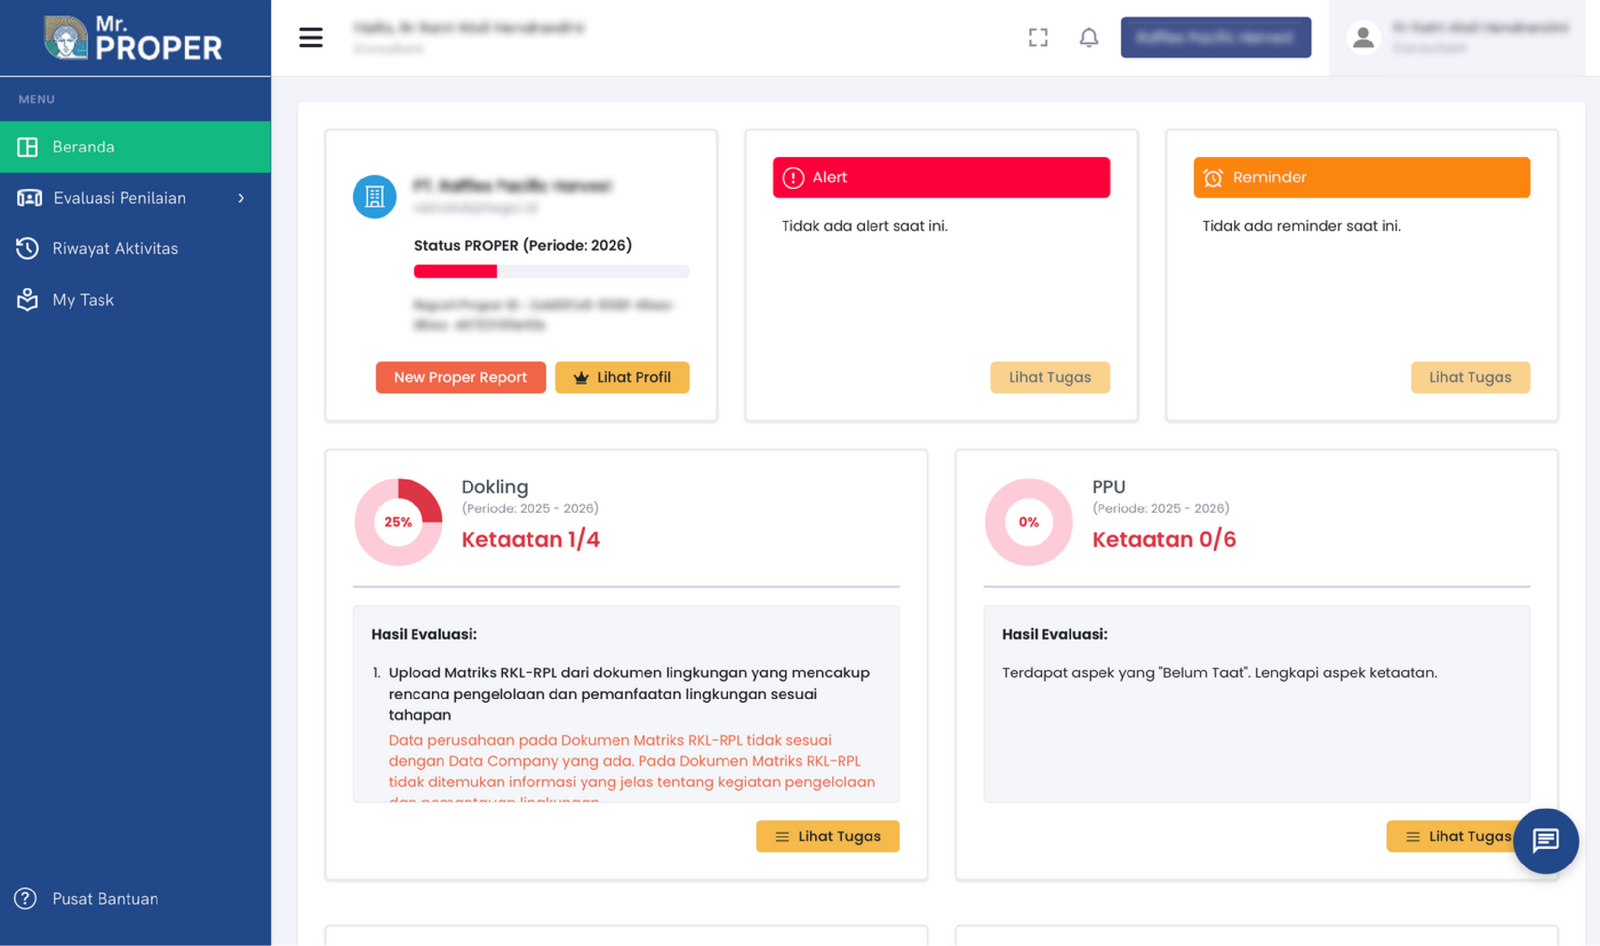Select My Task in sidebar
The height and width of the screenshot is (946, 1600).
[x=83, y=300]
